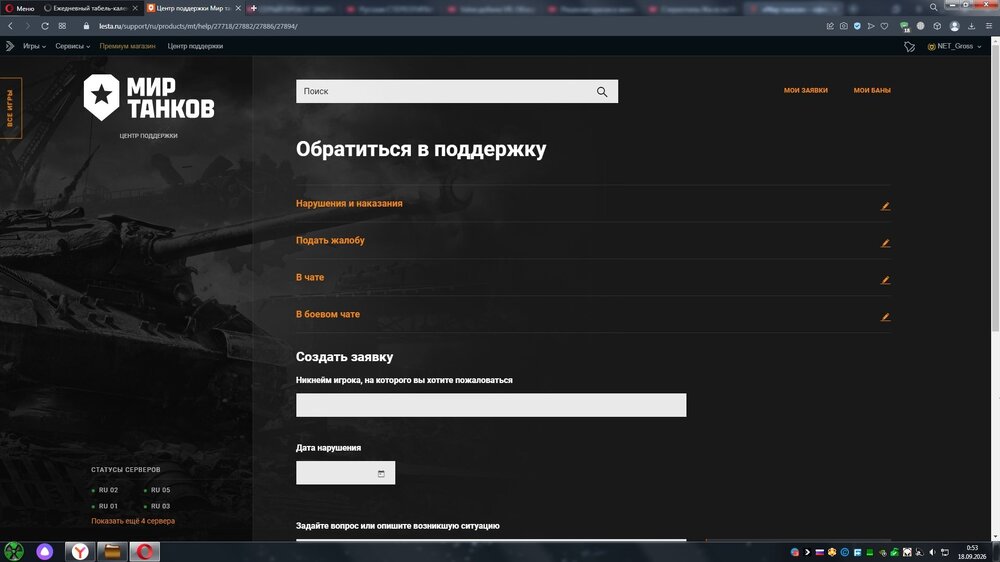Edit the В боевом чате selection pencil
Screen dimensions: 1000x562
click(885, 317)
